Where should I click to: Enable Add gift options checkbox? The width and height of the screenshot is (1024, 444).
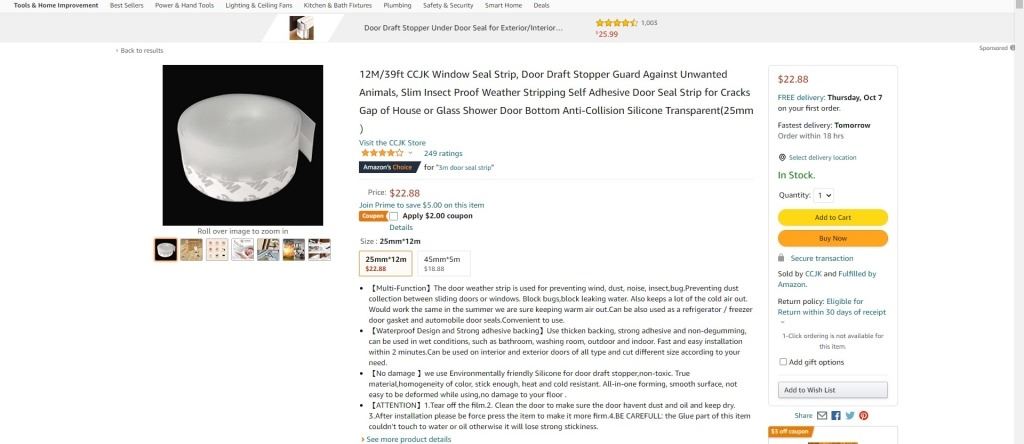[783, 362]
